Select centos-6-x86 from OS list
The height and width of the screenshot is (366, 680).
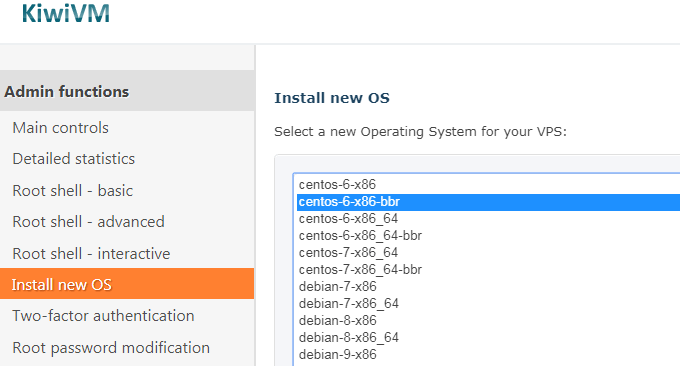[488, 185]
